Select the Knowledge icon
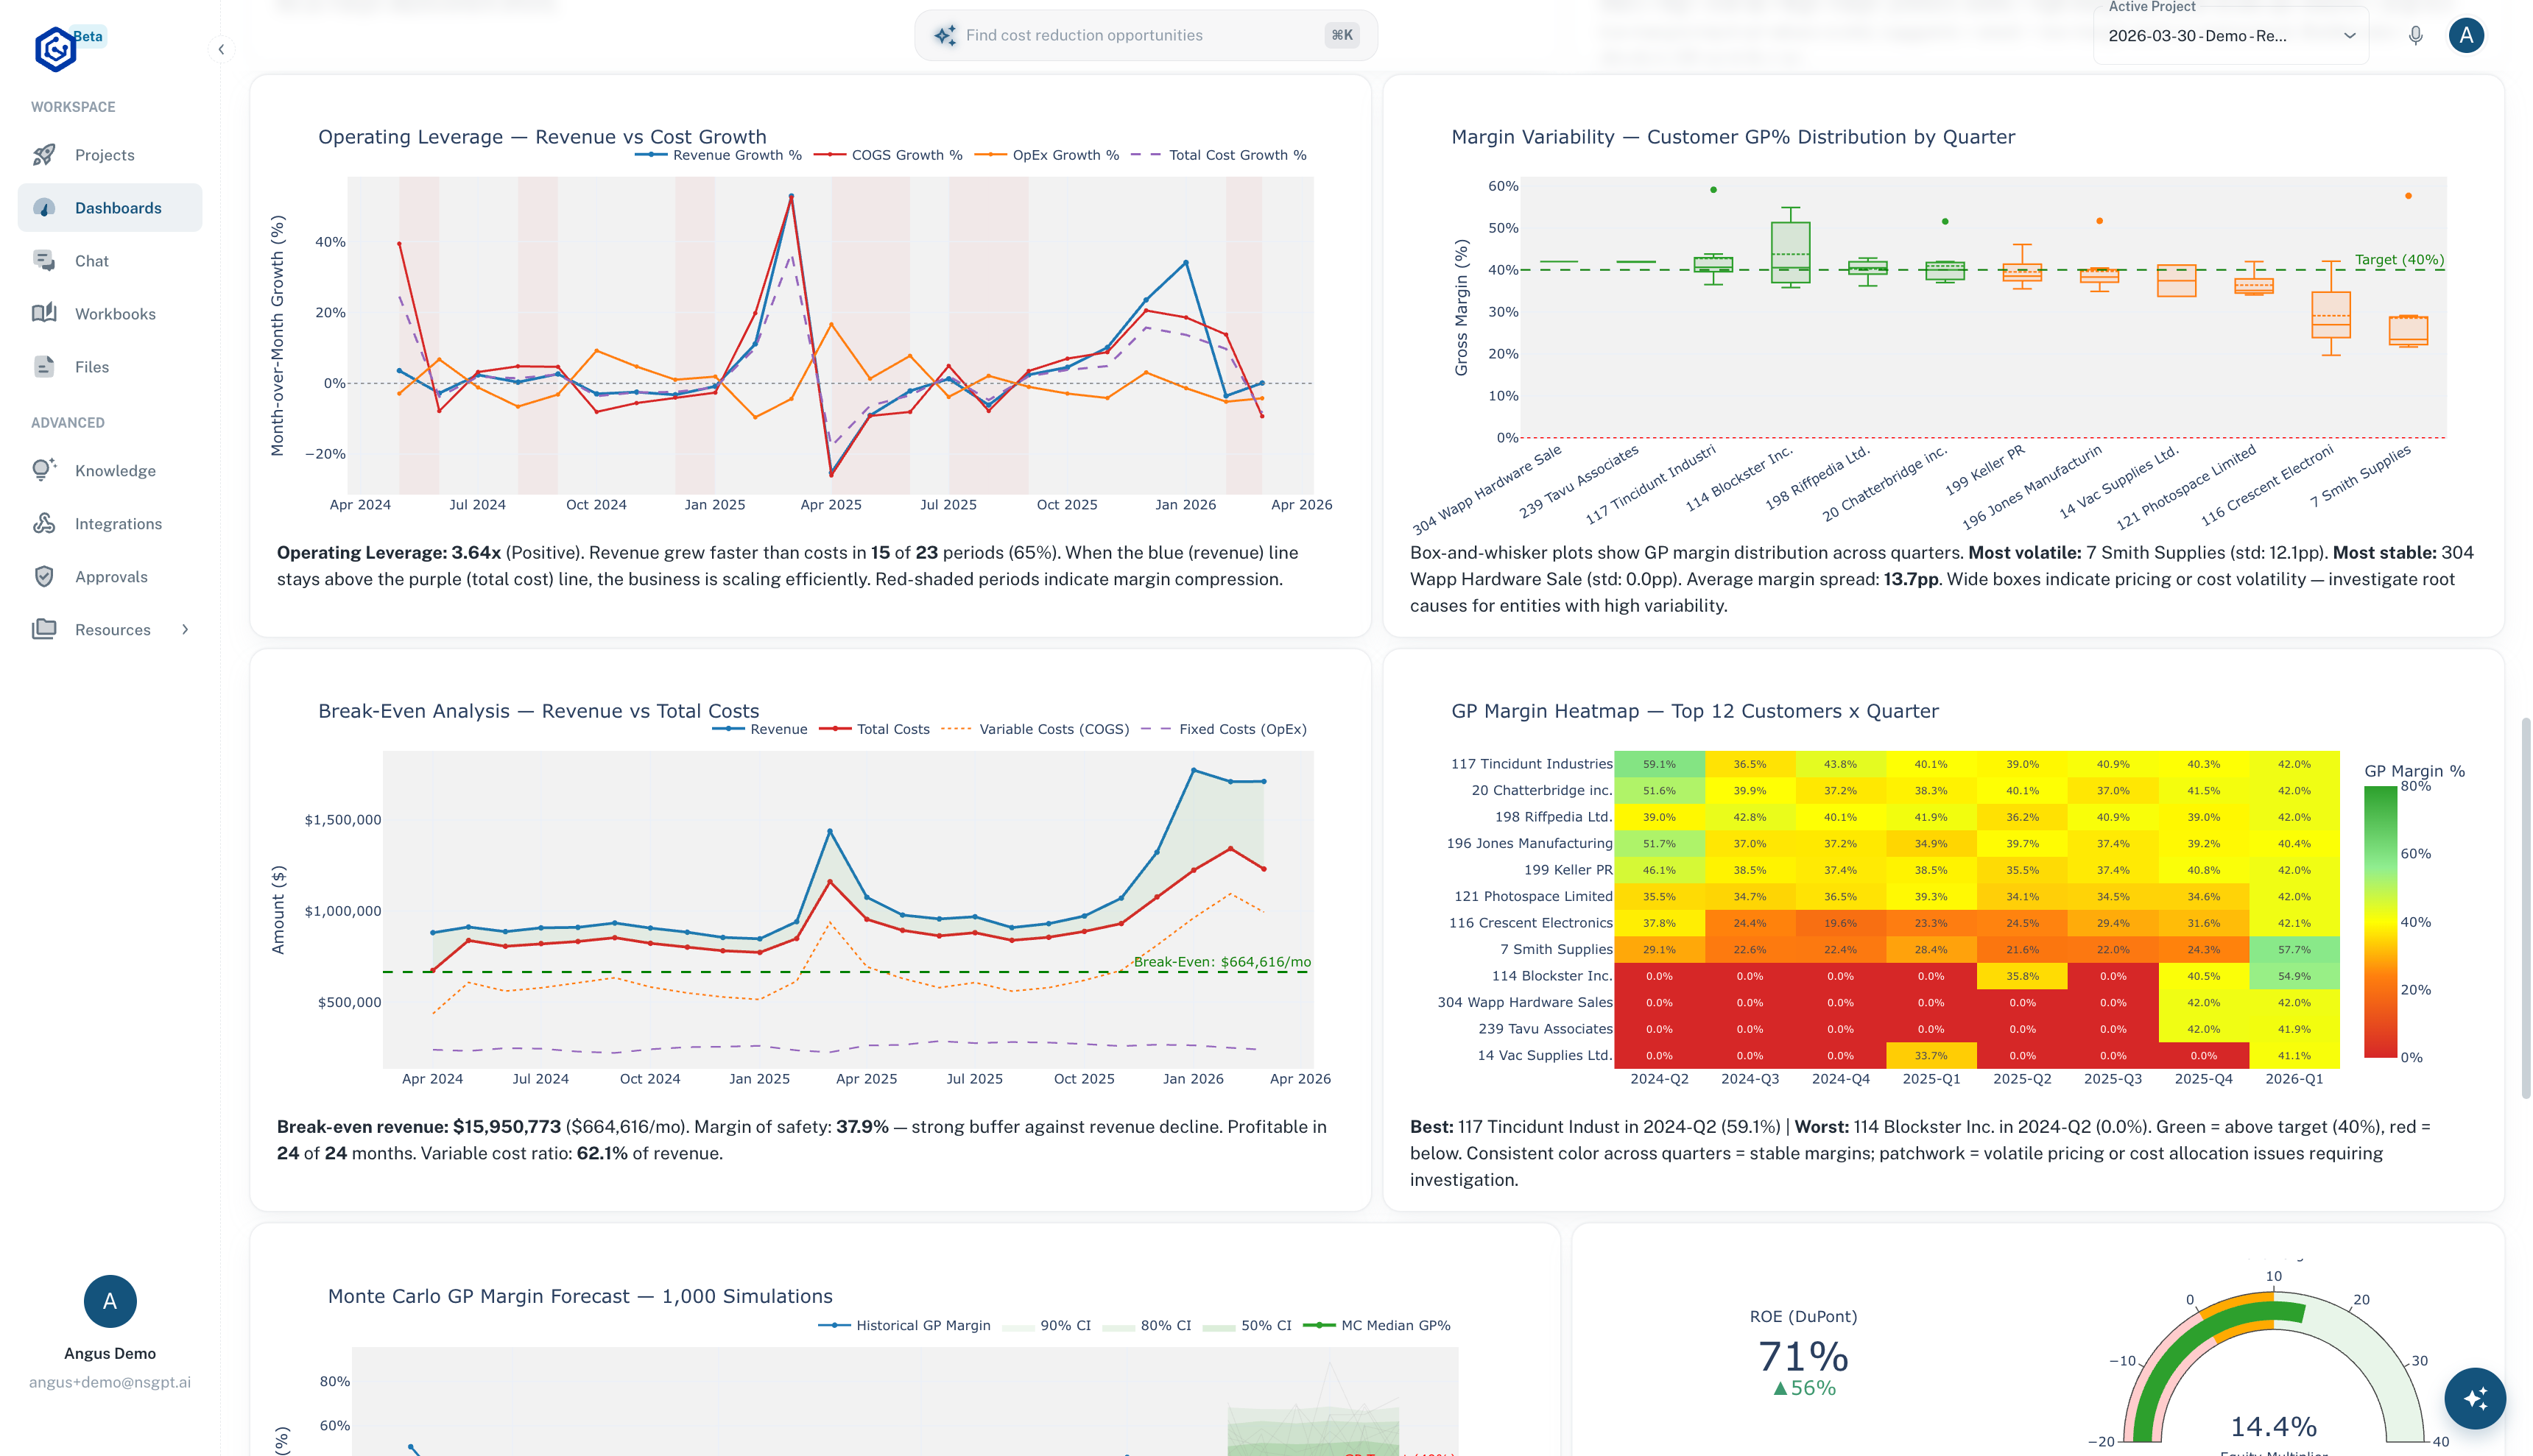 (44, 470)
